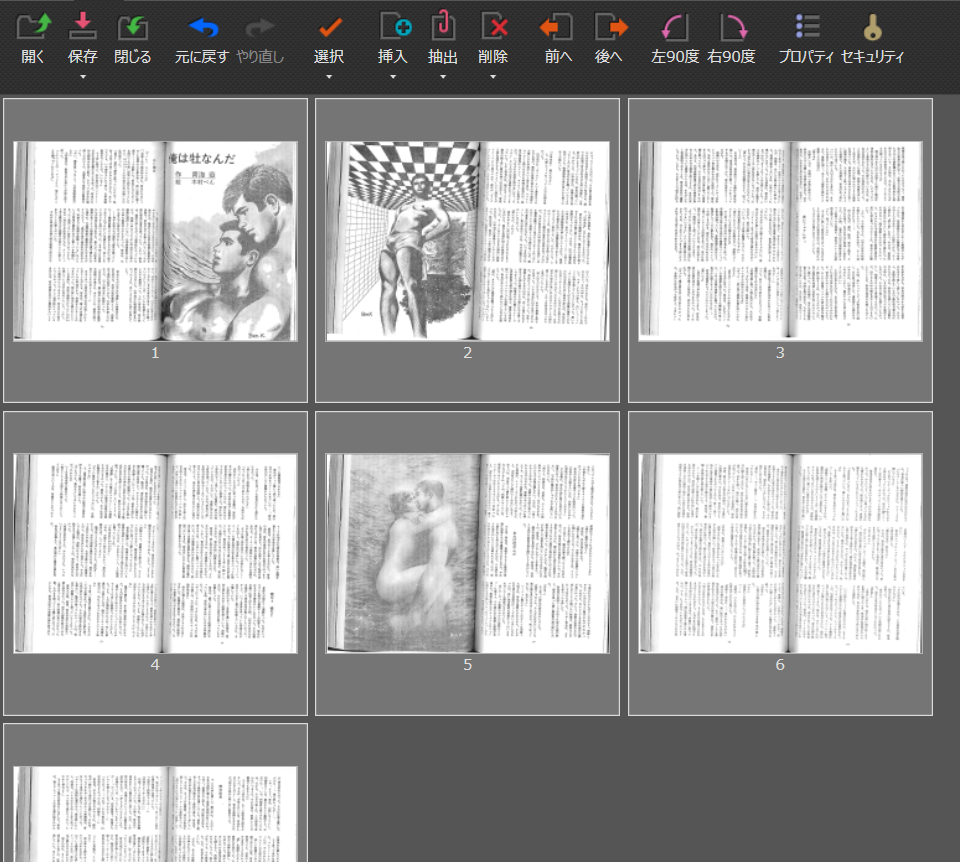Rotate left with 左90度 icon
Image resolution: width=960 pixels, height=862 pixels.
[675, 27]
